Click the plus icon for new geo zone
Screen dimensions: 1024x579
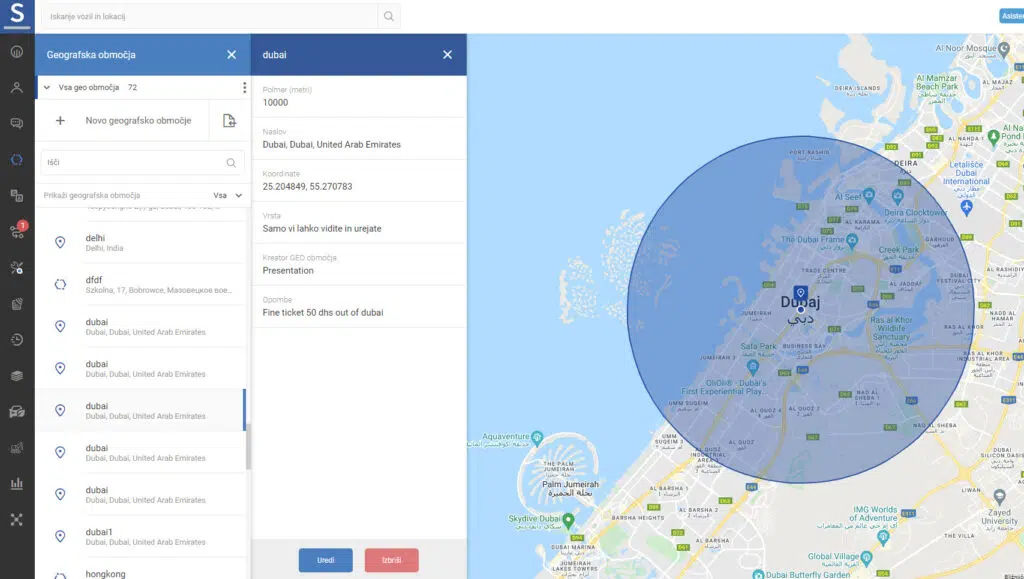tap(60, 120)
